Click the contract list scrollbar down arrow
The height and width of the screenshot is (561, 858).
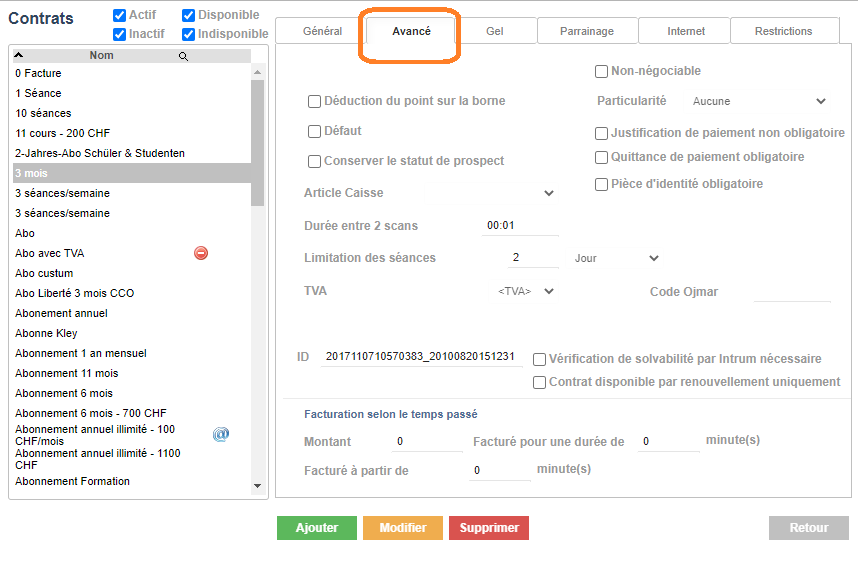(x=258, y=486)
